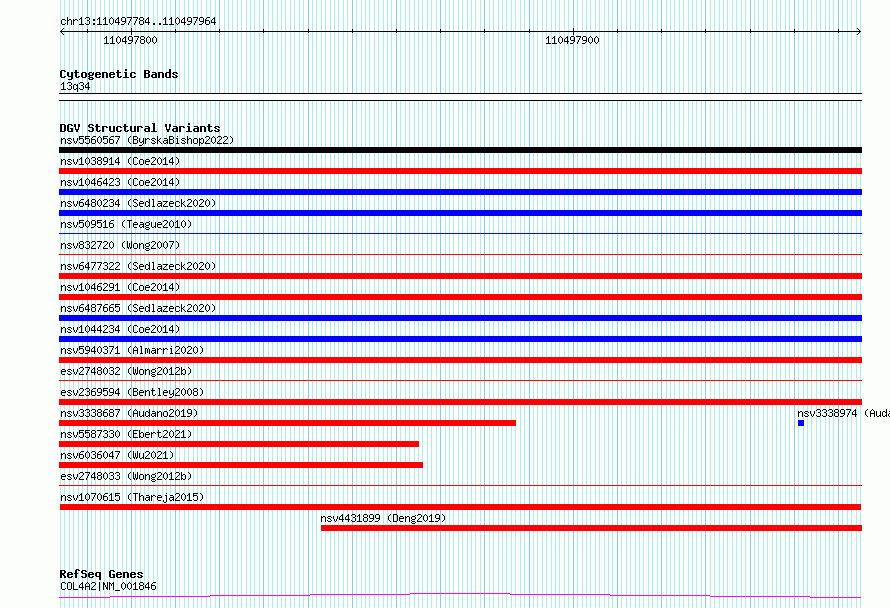Select the red nsv3338687 variant bar
Screen dimensions: 890x608
point(287,423)
